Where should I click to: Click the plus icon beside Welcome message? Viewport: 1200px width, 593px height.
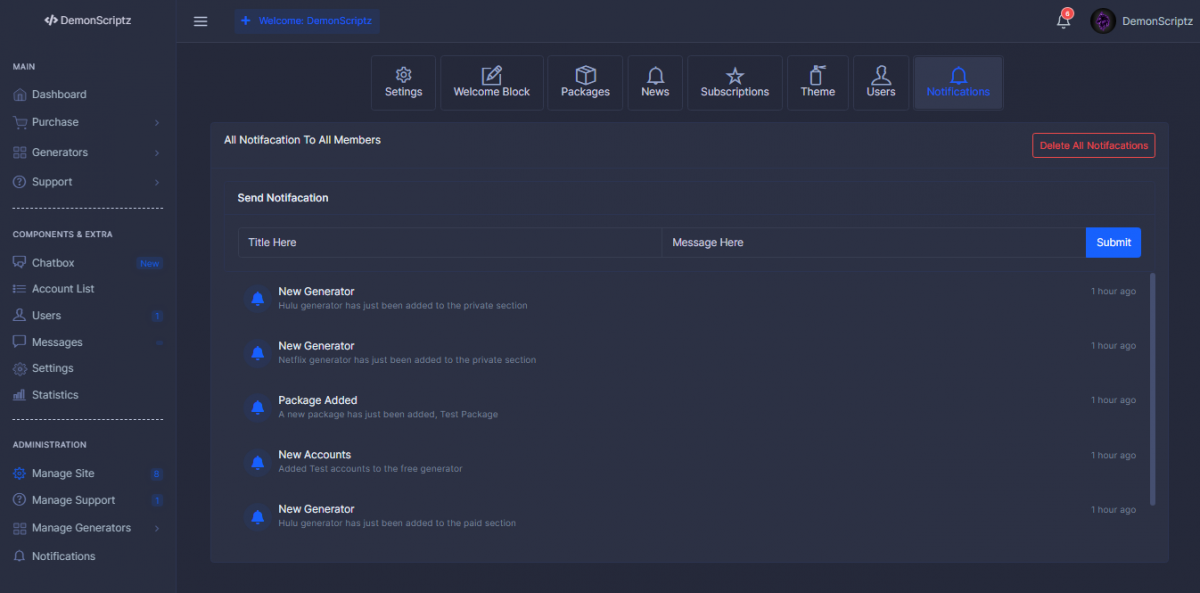tap(246, 21)
